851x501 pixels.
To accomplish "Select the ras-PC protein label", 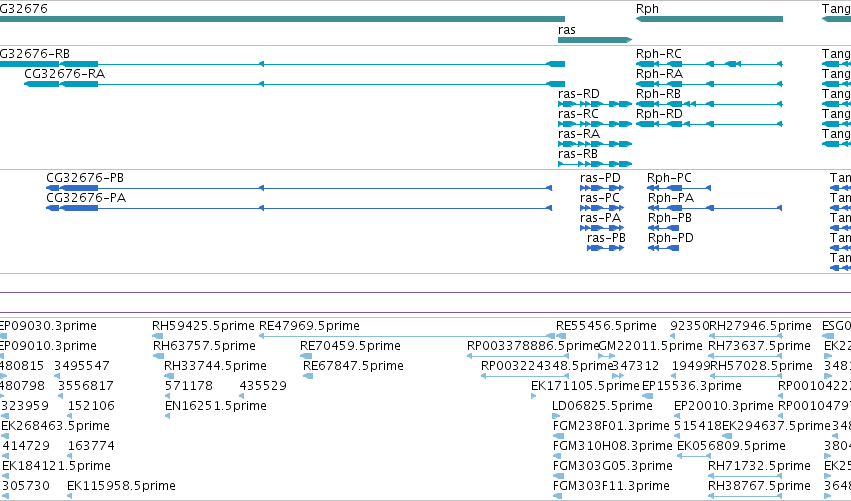I will tap(599, 198).
